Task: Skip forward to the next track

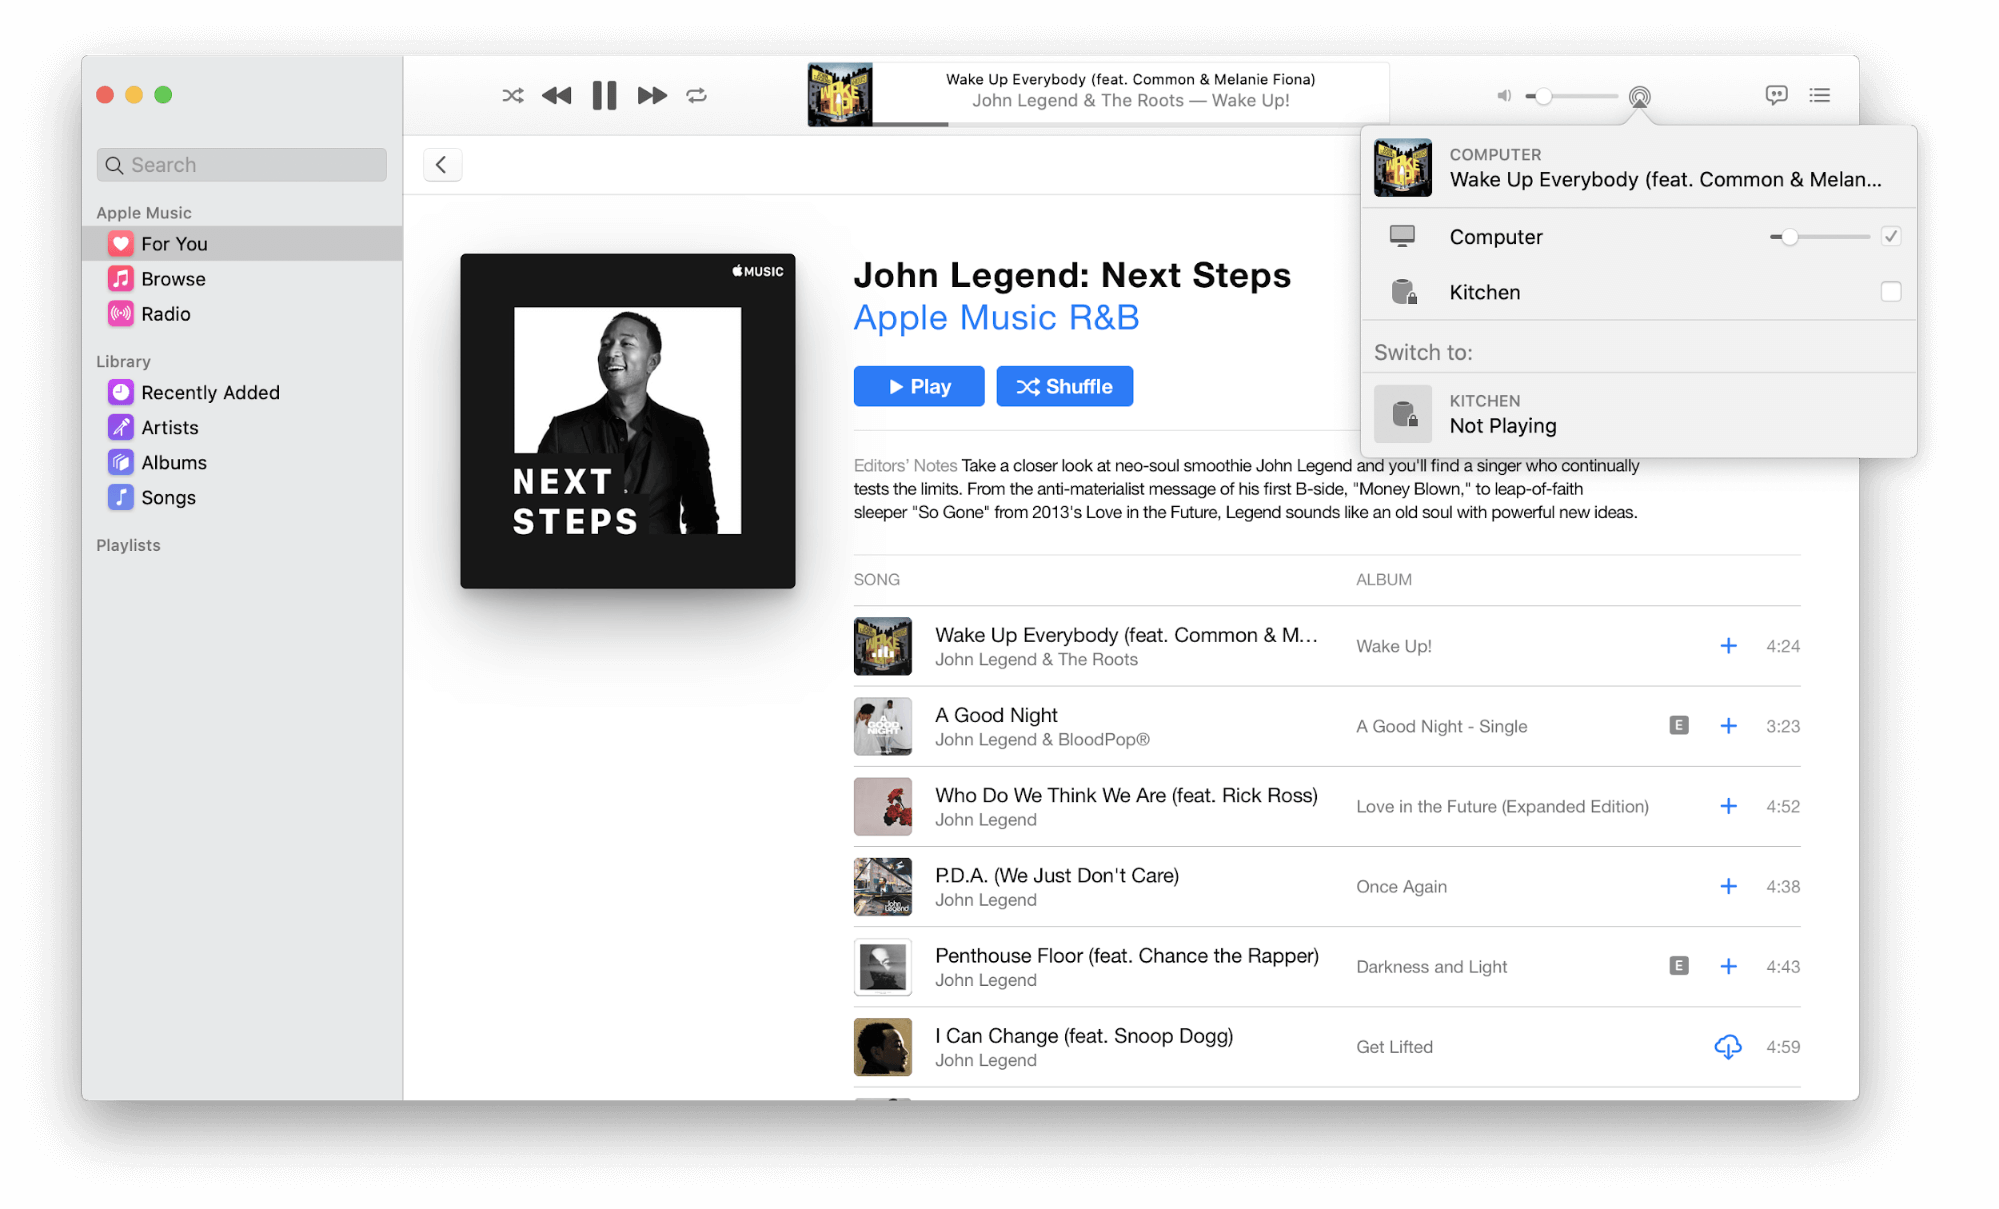Action: click(x=651, y=95)
